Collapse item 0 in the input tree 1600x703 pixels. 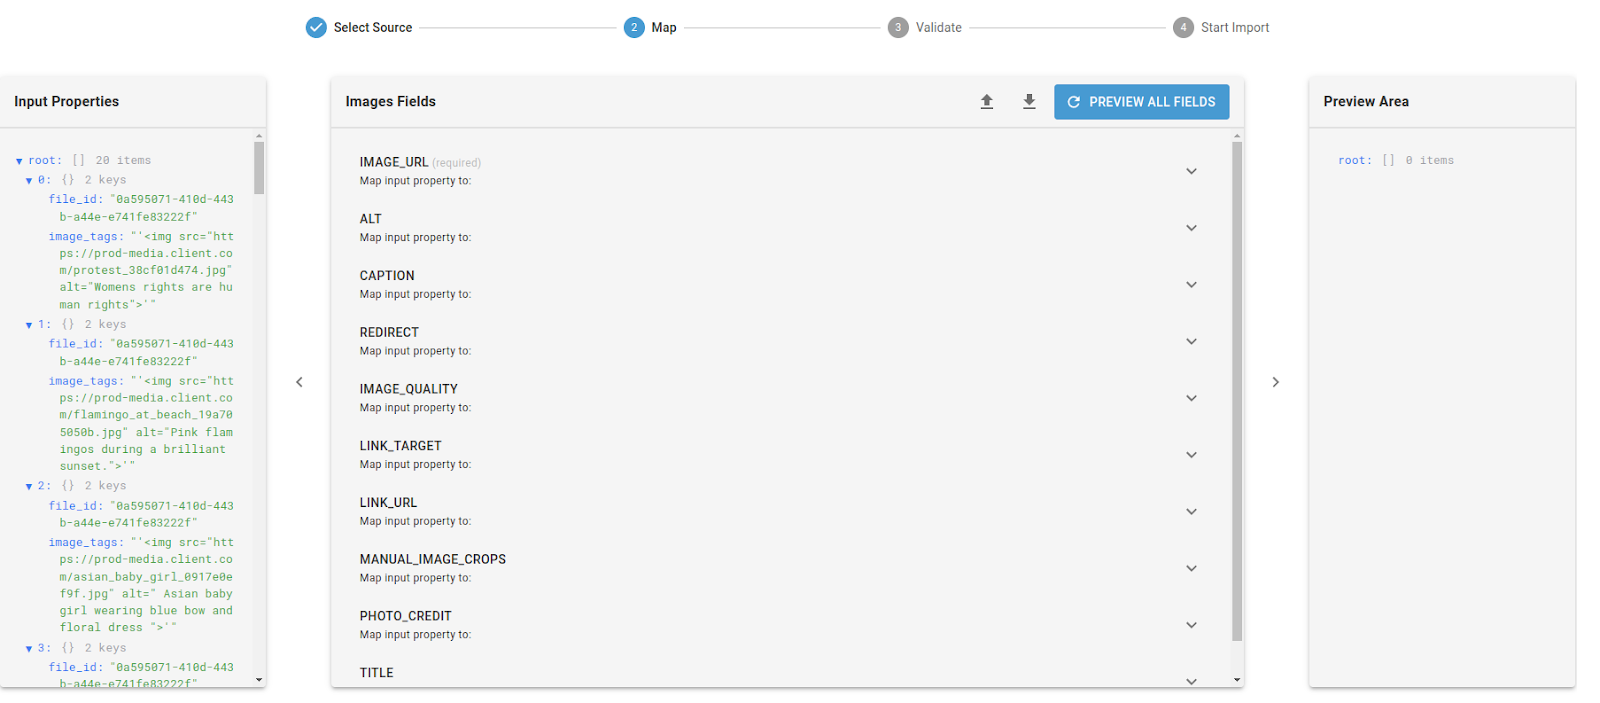pos(29,181)
